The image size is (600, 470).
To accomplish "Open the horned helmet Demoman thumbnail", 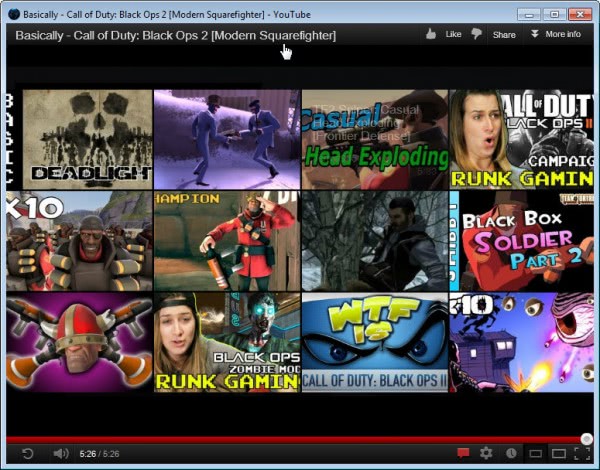I will point(79,343).
